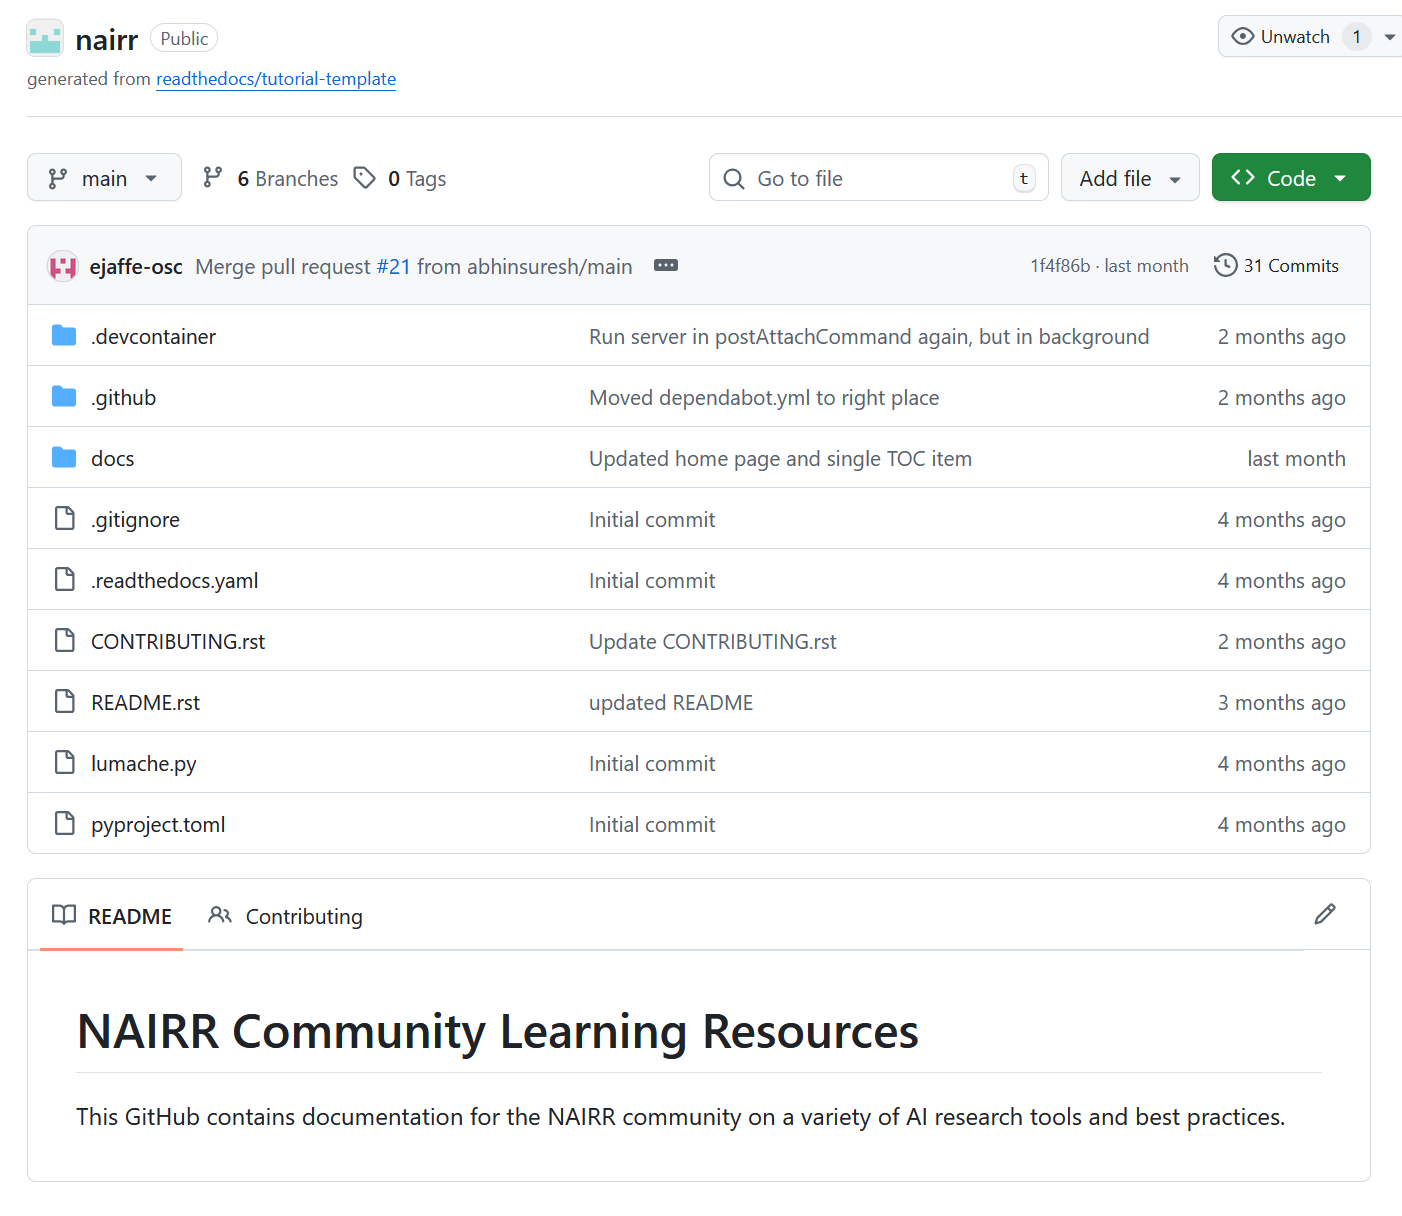Open the CONTRIBUTING.rst file
The image size is (1402, 1216).
(178, 642)
